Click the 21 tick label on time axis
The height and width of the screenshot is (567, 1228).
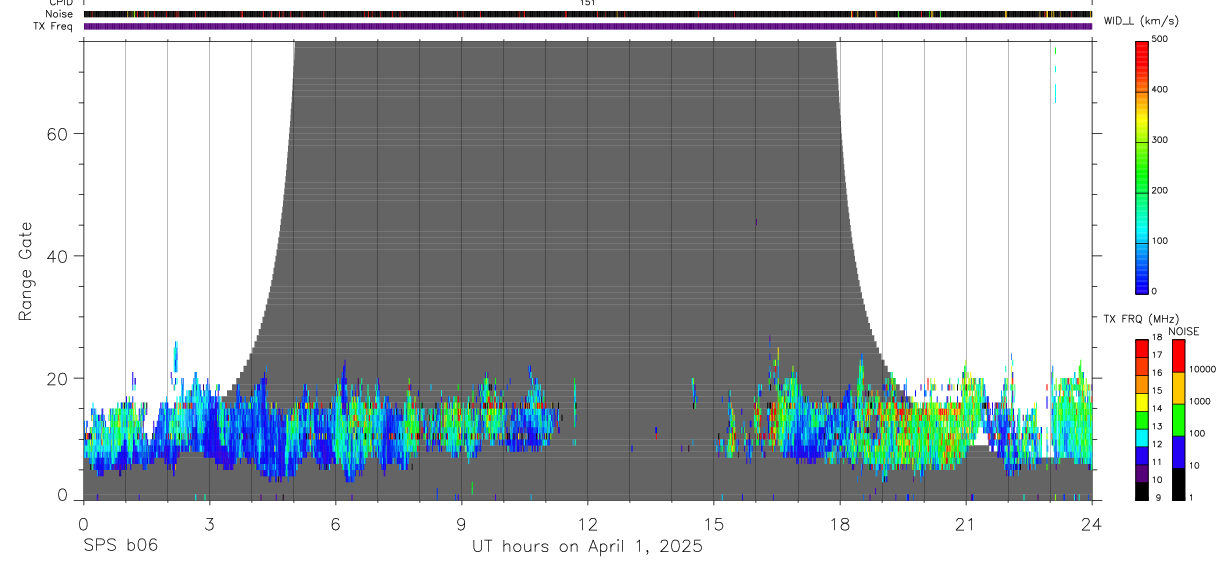coord(965,524)
